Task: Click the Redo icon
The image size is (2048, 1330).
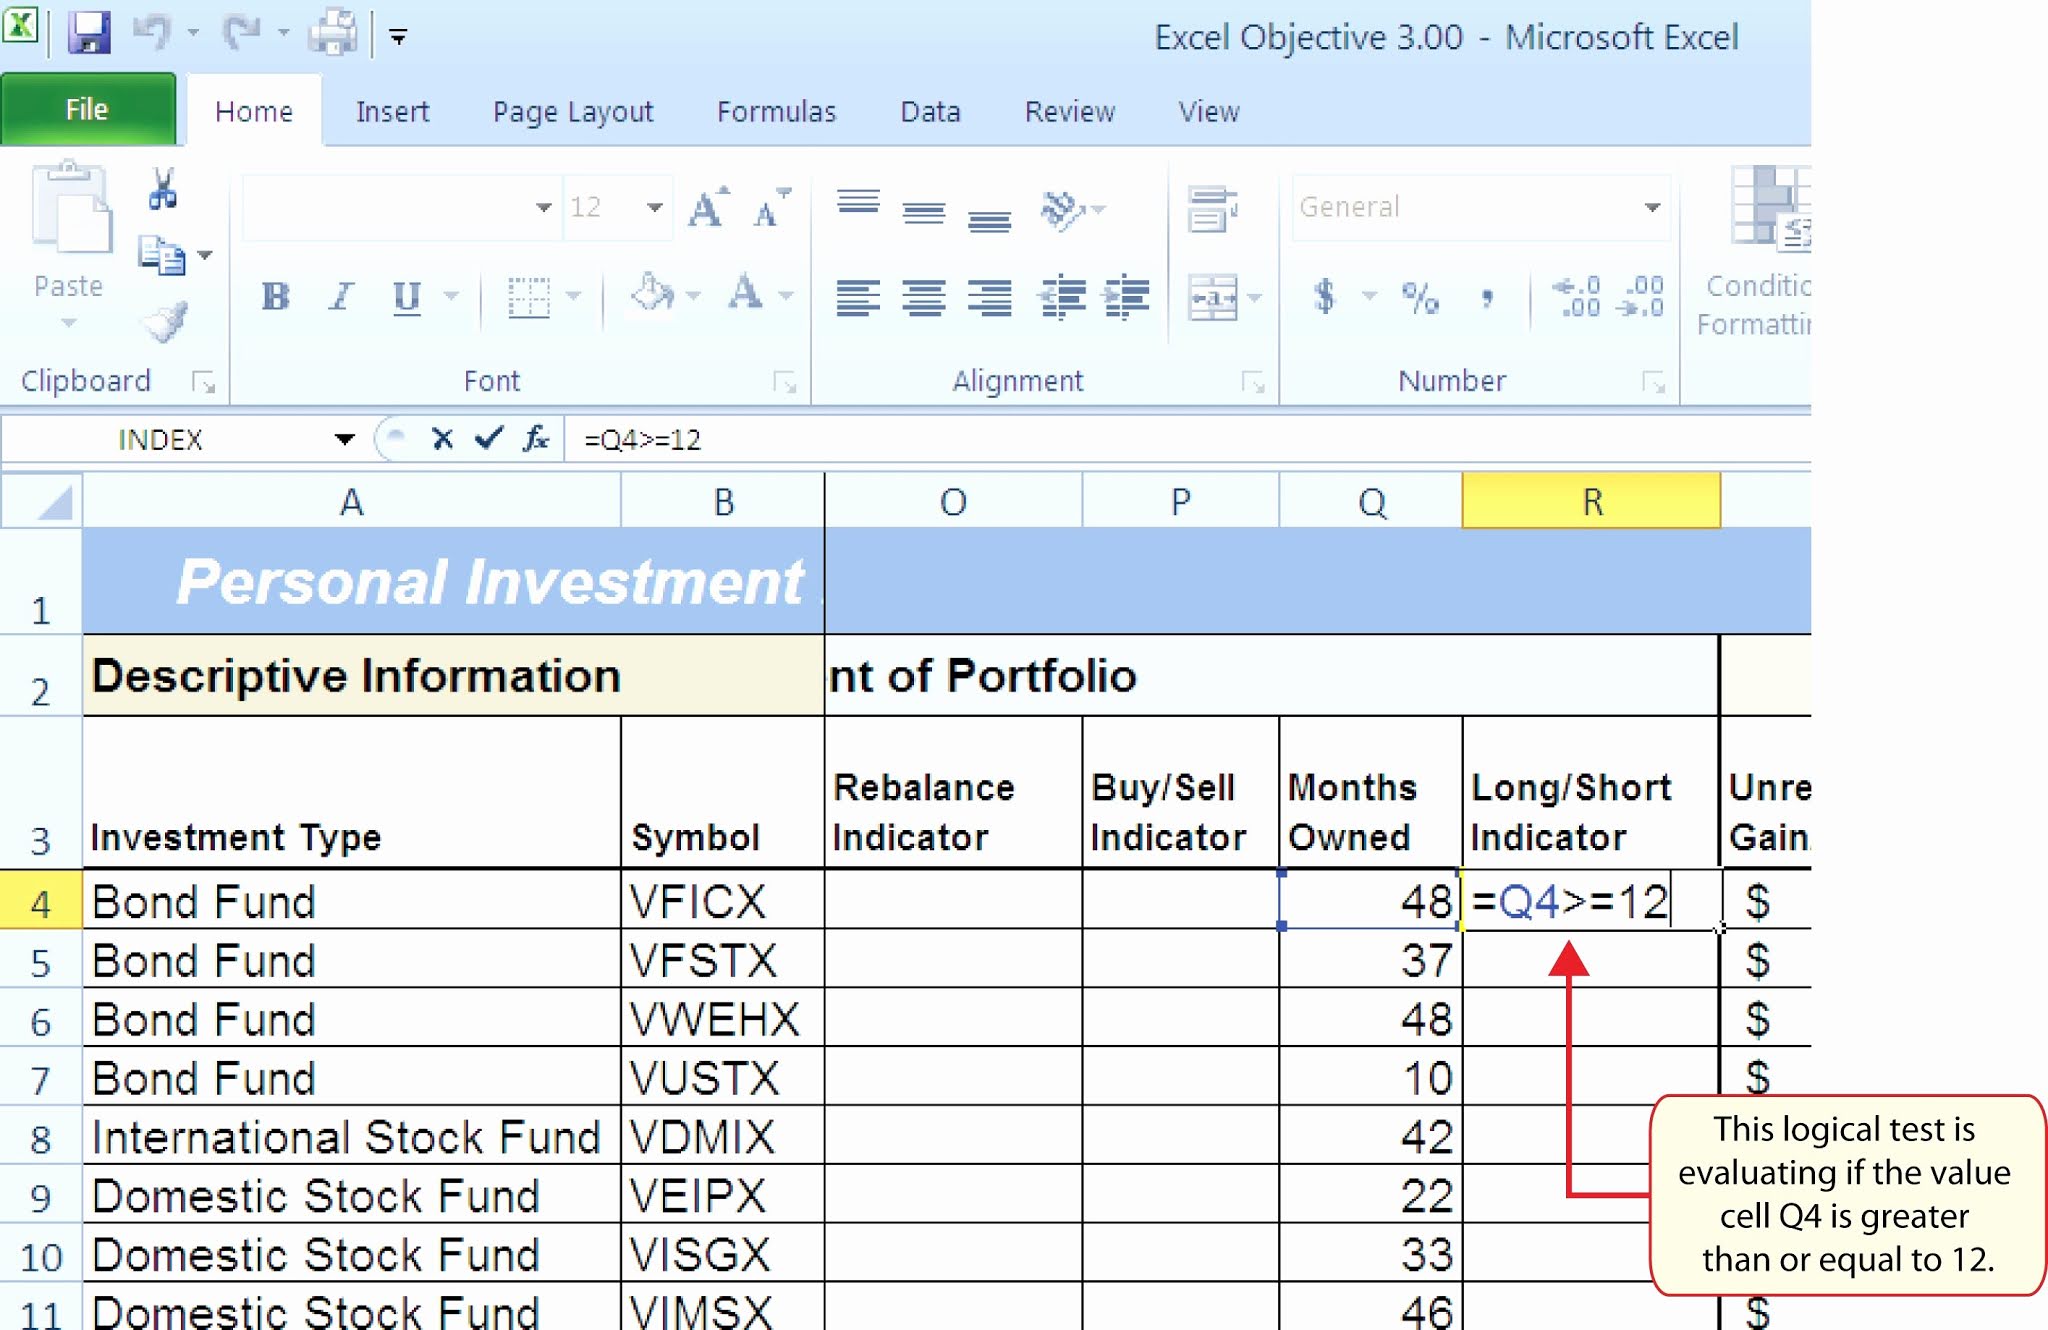Action: (x=242, y=33)
